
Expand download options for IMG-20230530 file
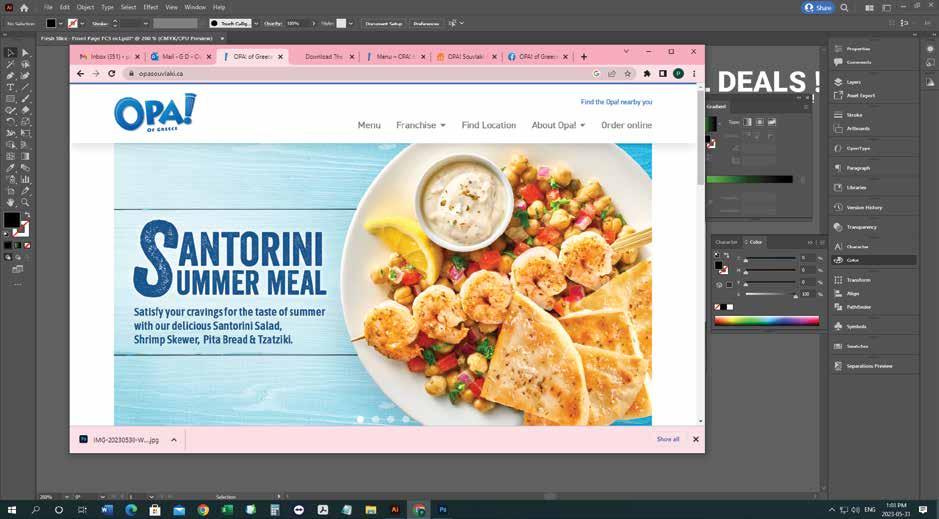[174, 439]
